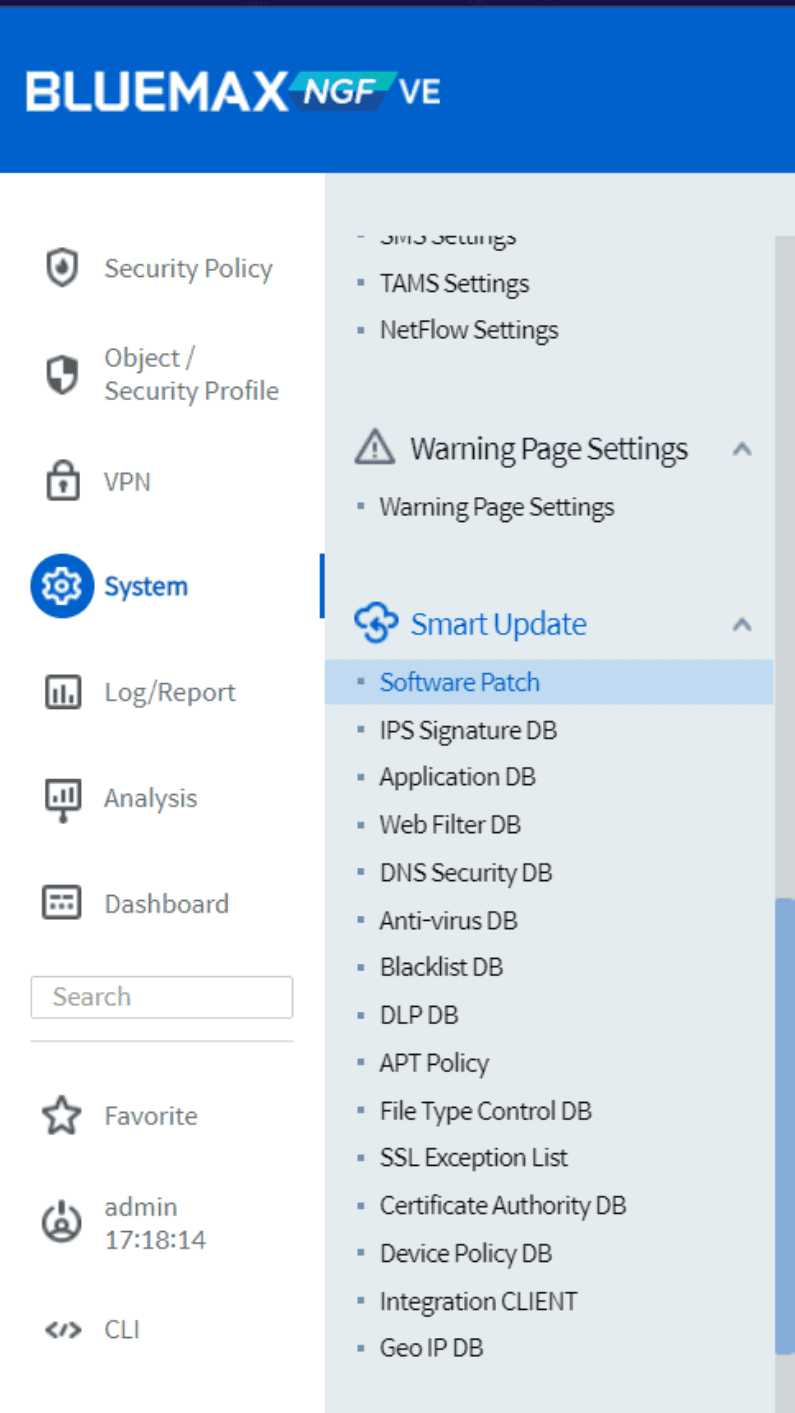Focus the Search input field
Image resolution: width=795 pixels, height=1413 pixels.
162,997
